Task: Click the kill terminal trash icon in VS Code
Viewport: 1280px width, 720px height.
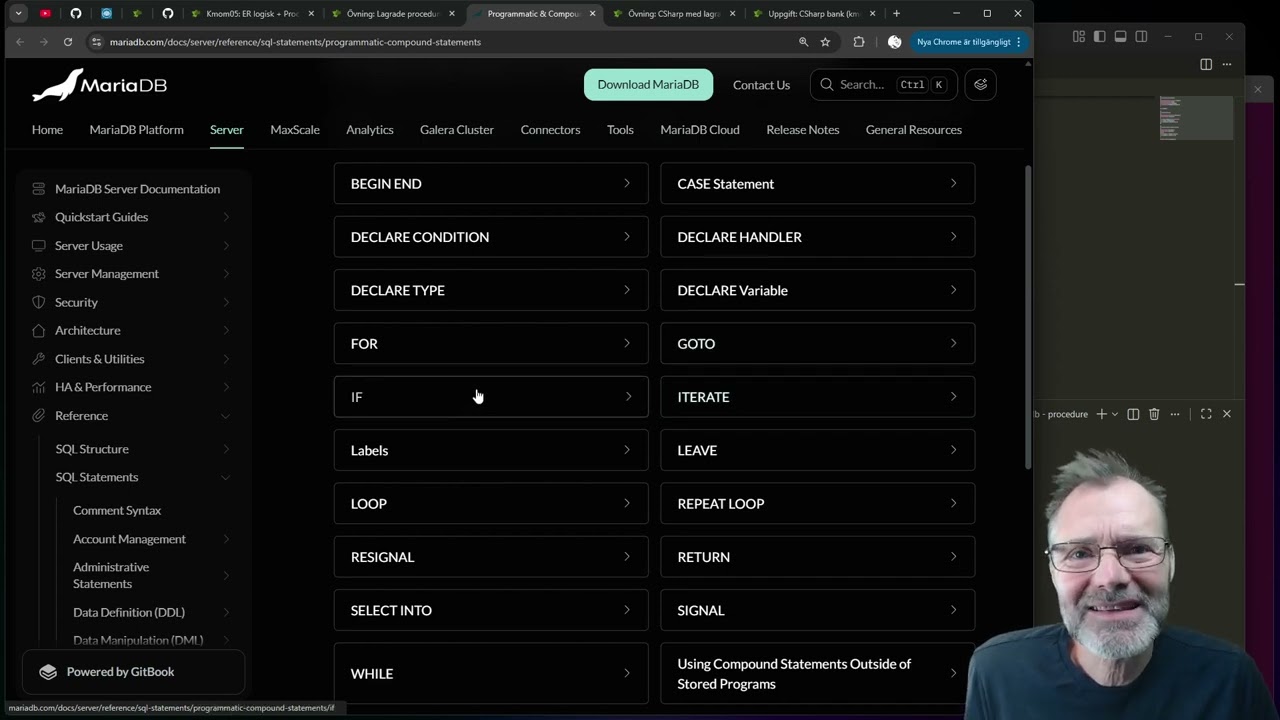Action: tap(1154, 414)
